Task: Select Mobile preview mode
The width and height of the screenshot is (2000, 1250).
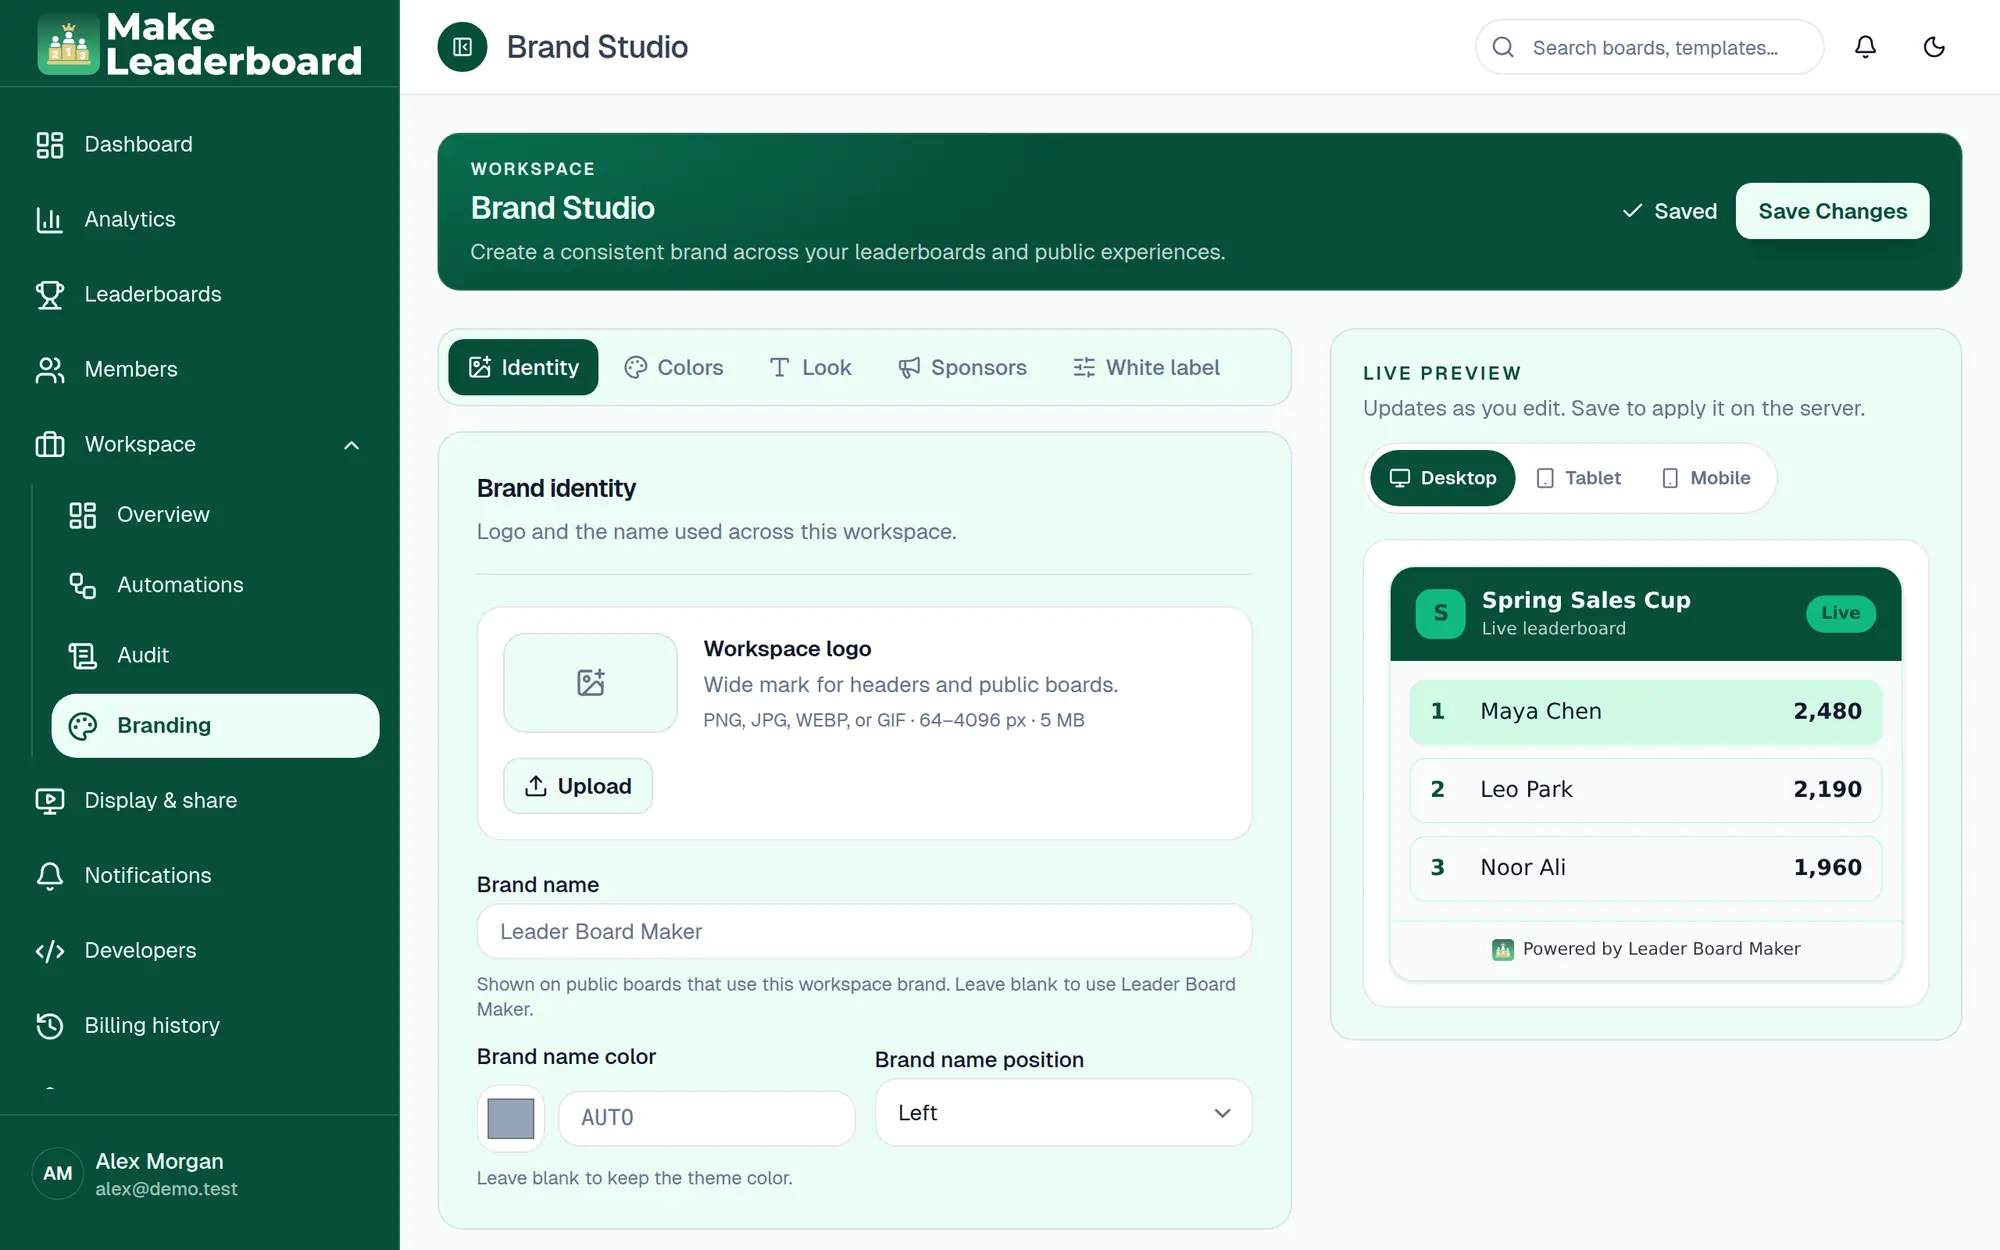Action: pos(1705,478)
